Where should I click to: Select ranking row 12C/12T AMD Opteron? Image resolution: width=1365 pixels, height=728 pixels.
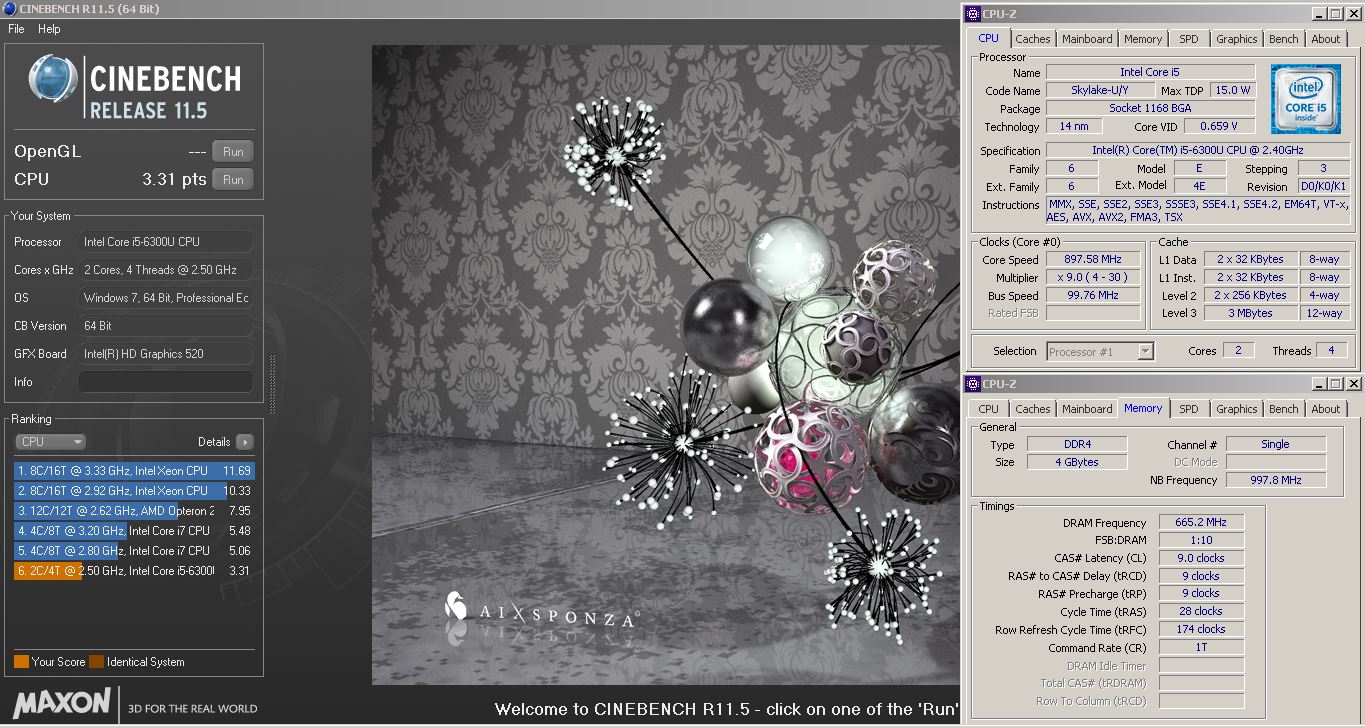coord(134,511)
